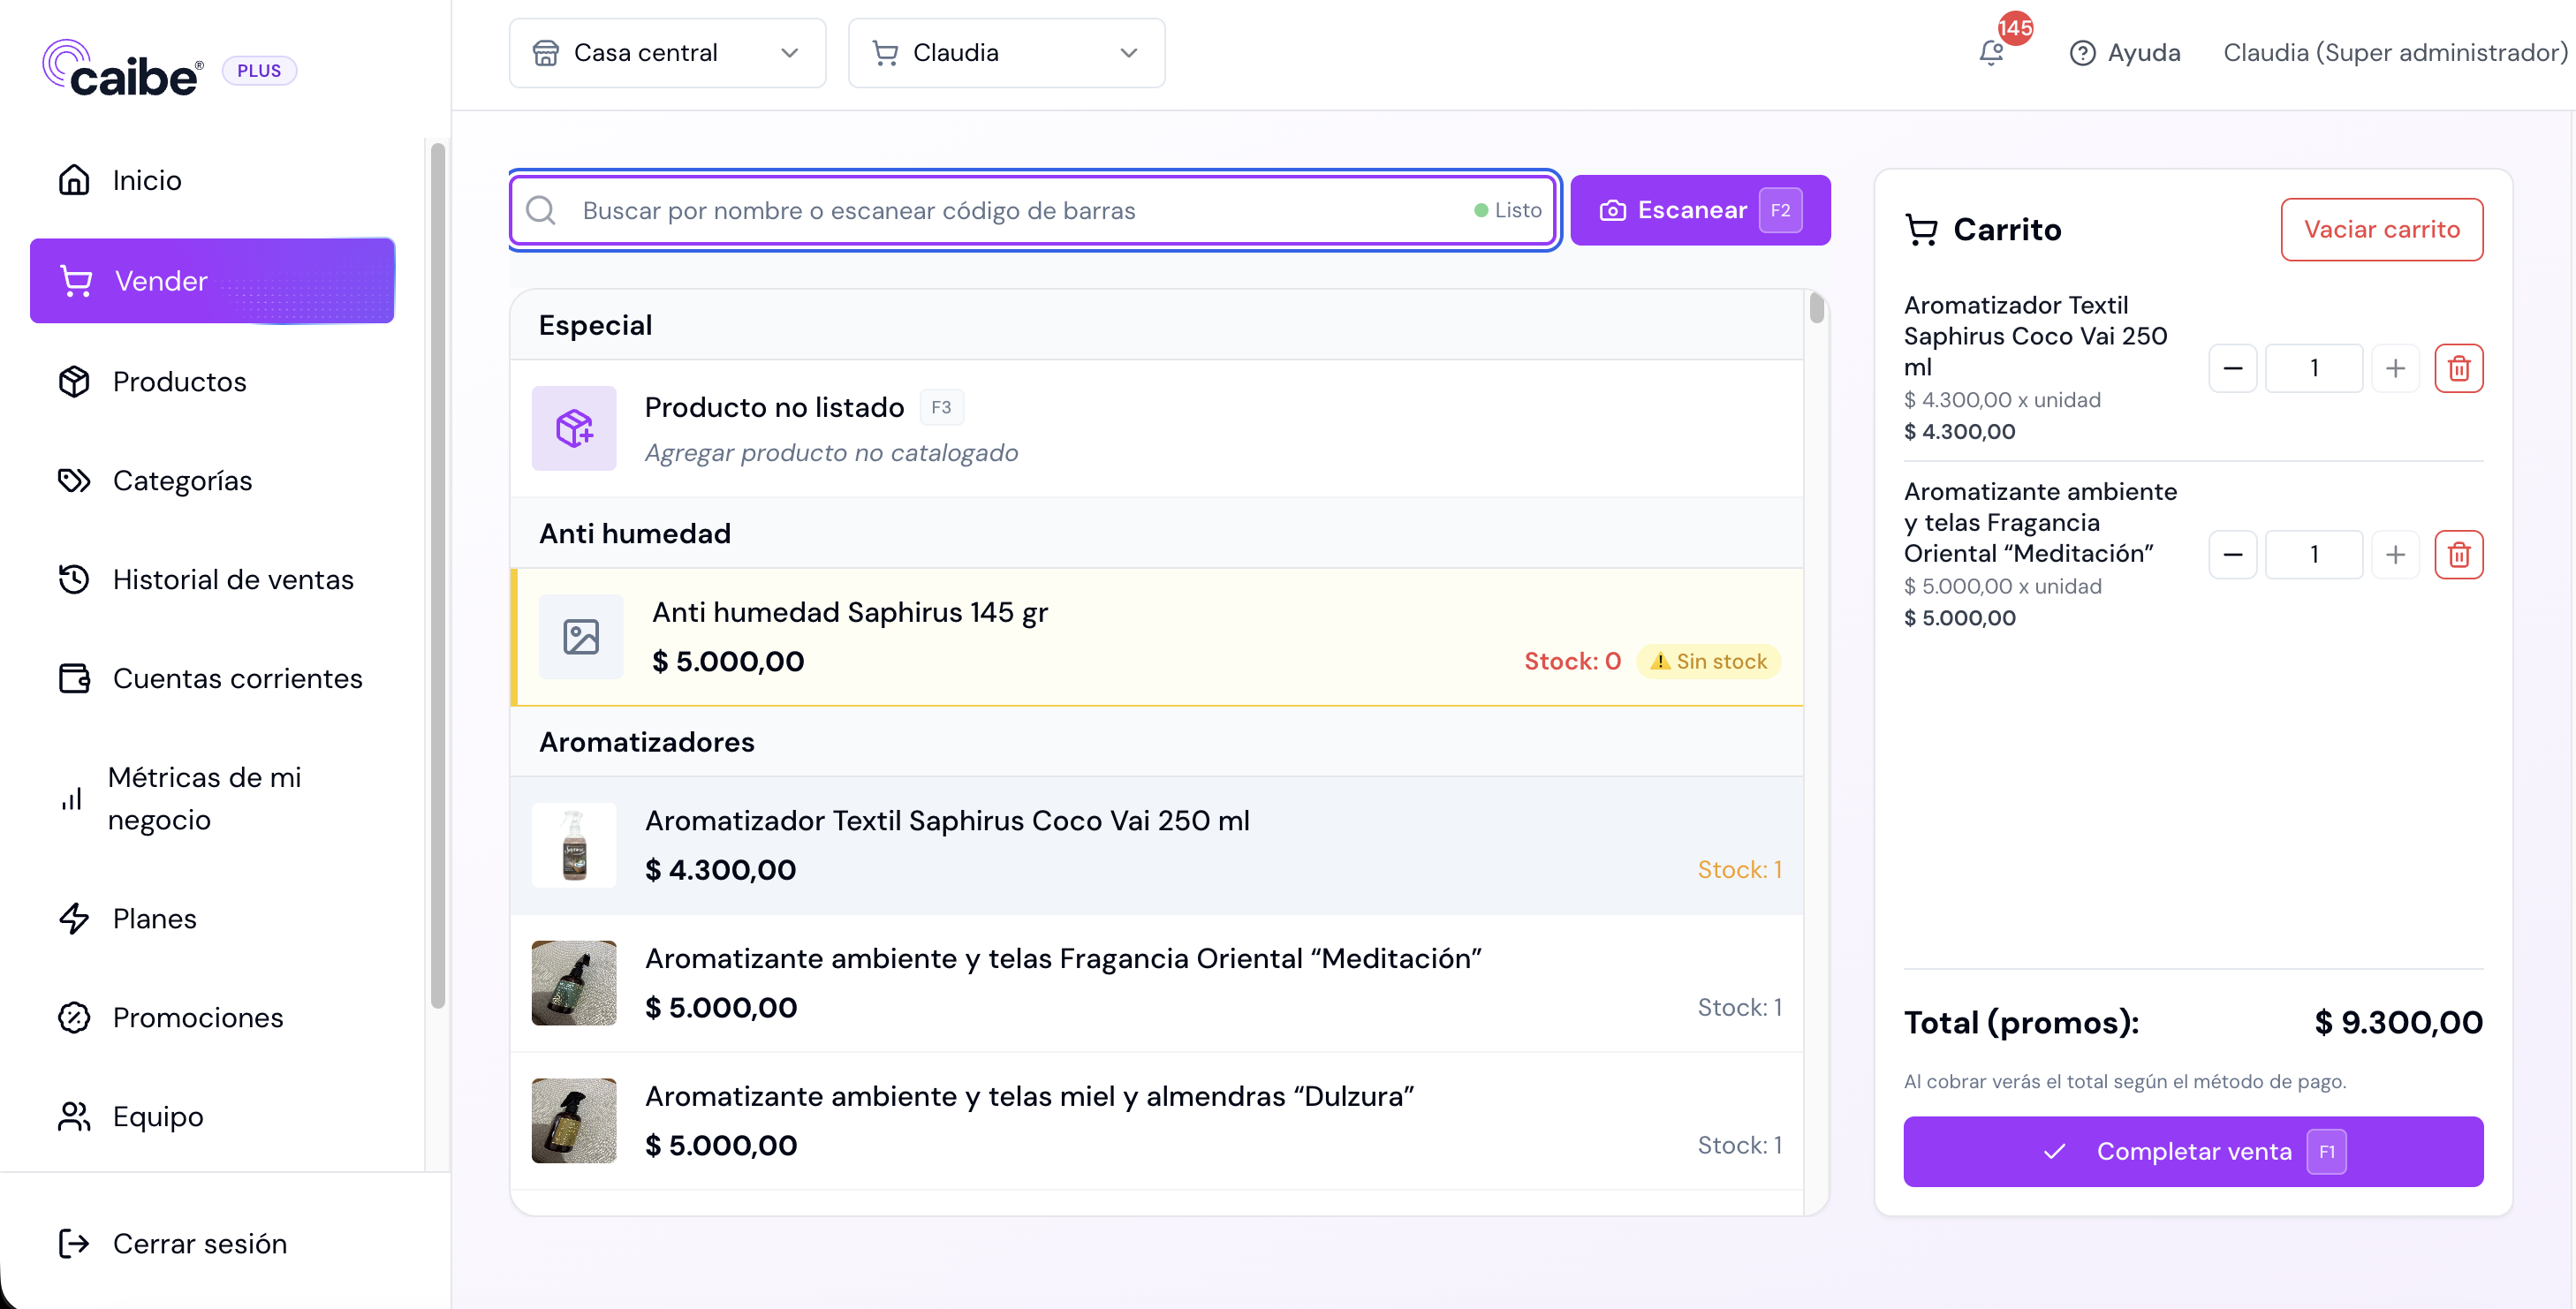This screenshot has height=1309, width=2576.
Task: Increase quantity of Aromatizante Meditación
Action: tap(2396, 555)
